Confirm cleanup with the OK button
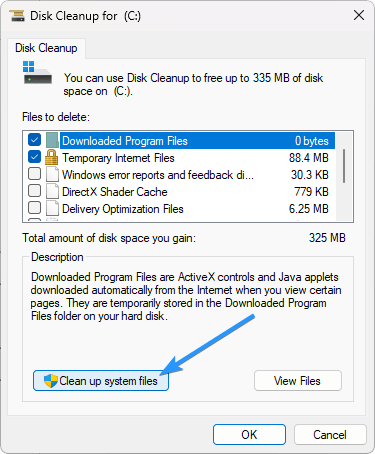Viewport: 375px width, 454px height. tap(249, 435)
